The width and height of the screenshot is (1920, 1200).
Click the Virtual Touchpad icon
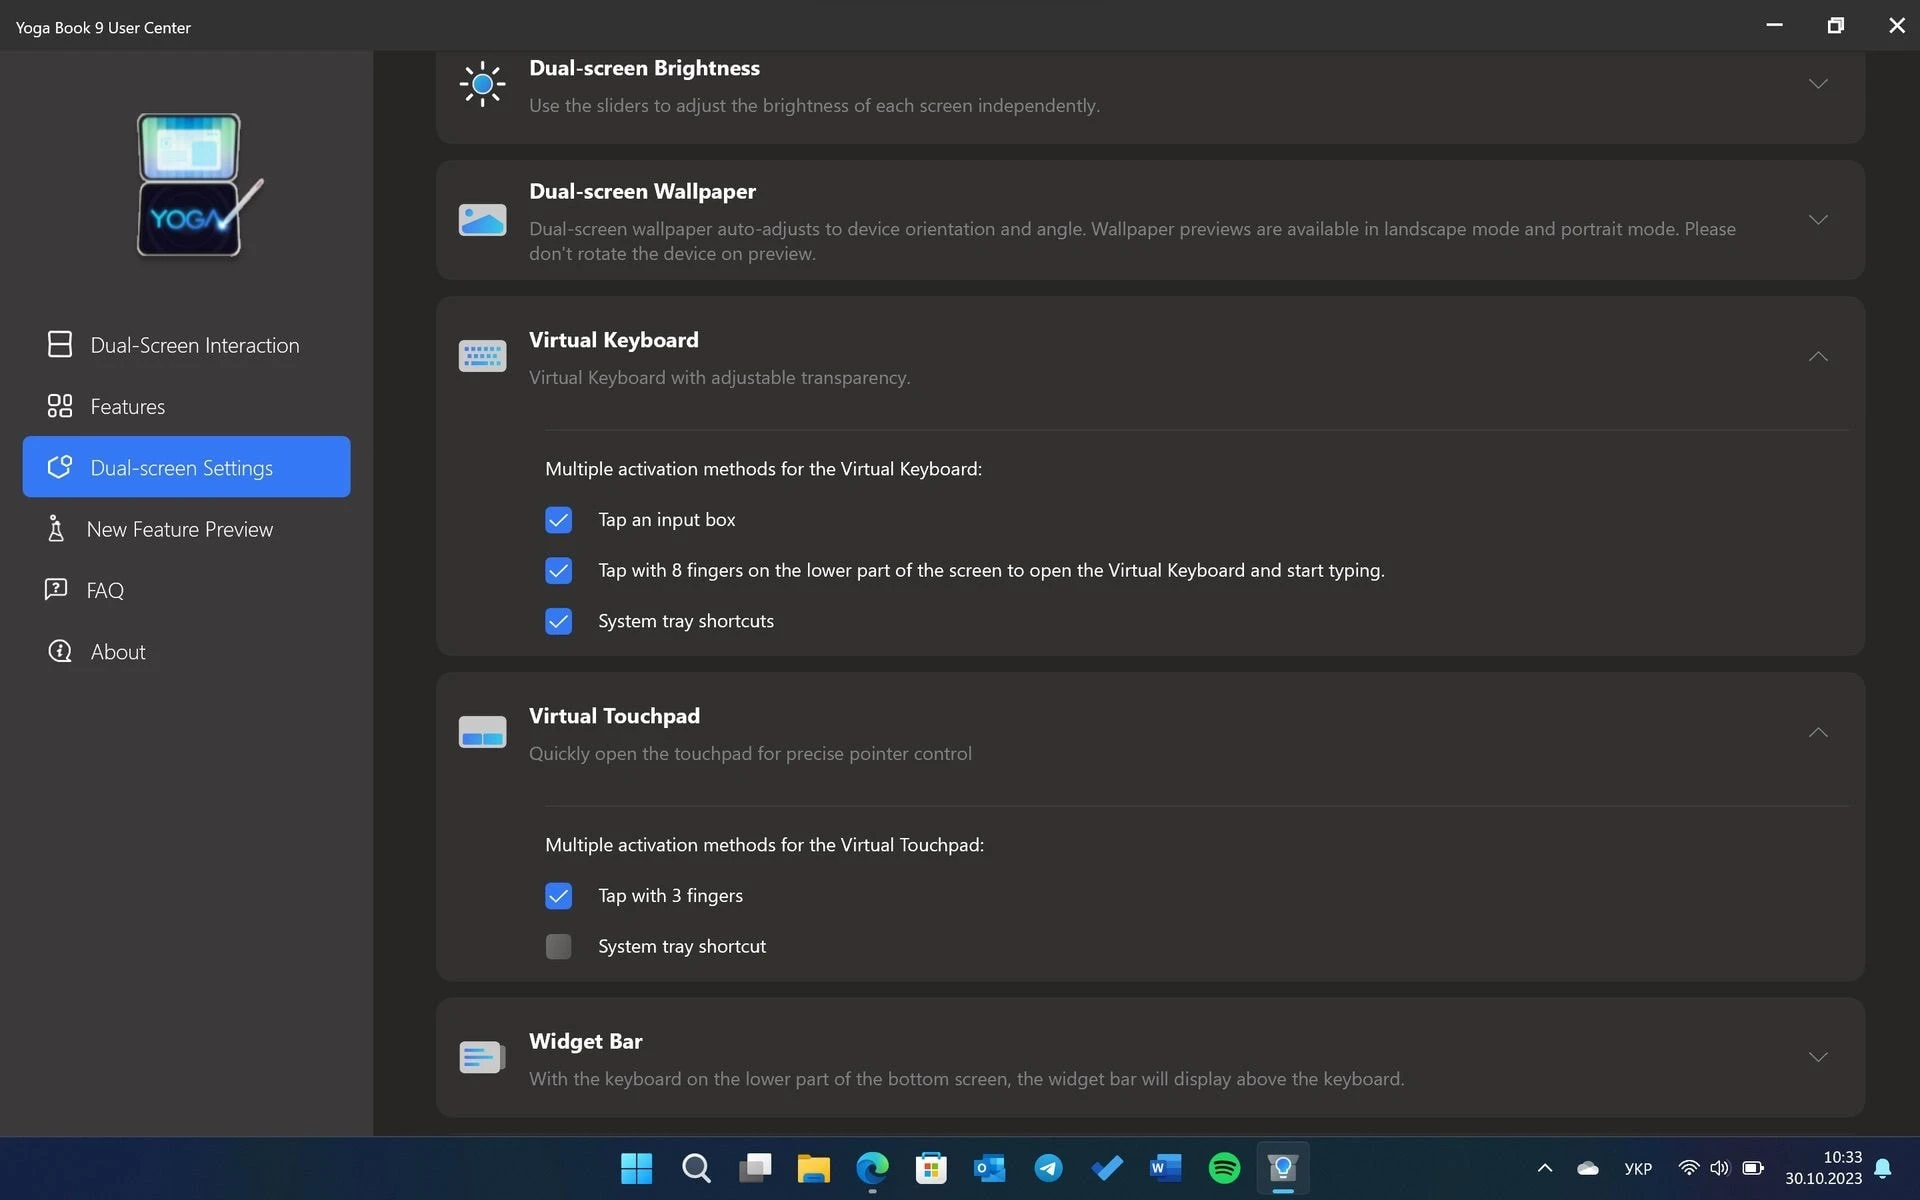[x=482, y=732]
